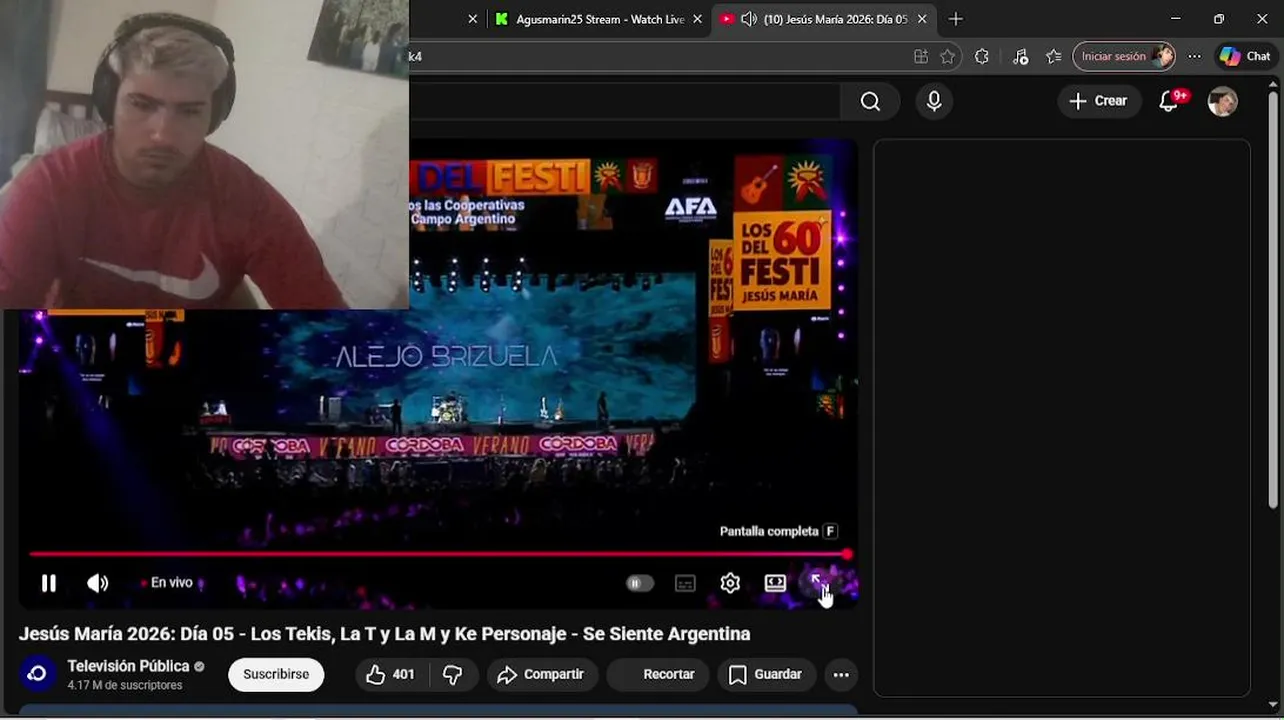
Task: Open the app-available icon in the address bar
Action: (x=921, y=57)
